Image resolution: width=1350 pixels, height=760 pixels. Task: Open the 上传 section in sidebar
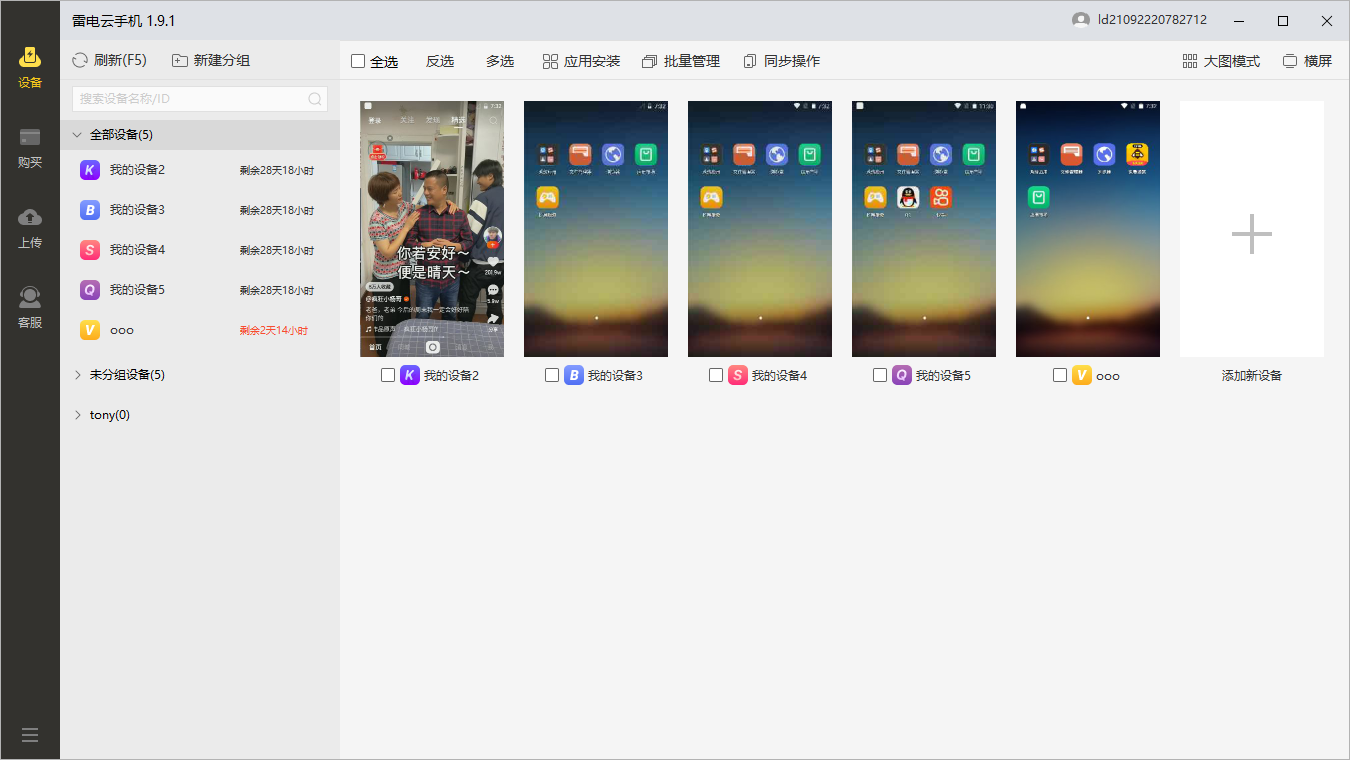coord(30,227)
